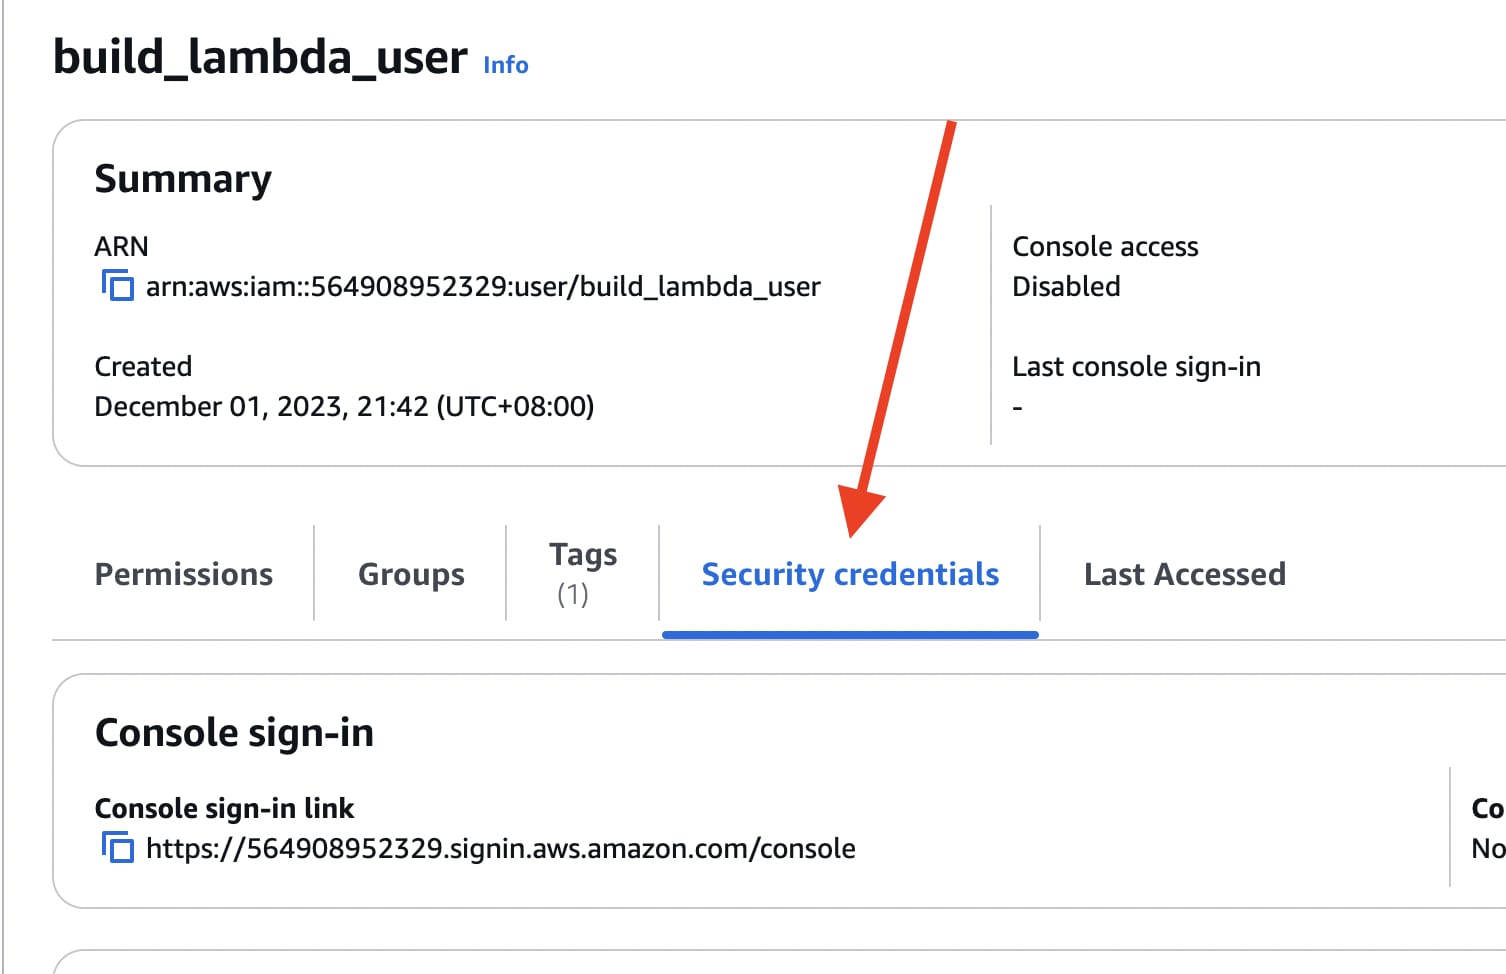Image resolution: width=1506 pixels, height=974 pixels.
Task: Click the Console access label
Action: [x=1105, y=246]
